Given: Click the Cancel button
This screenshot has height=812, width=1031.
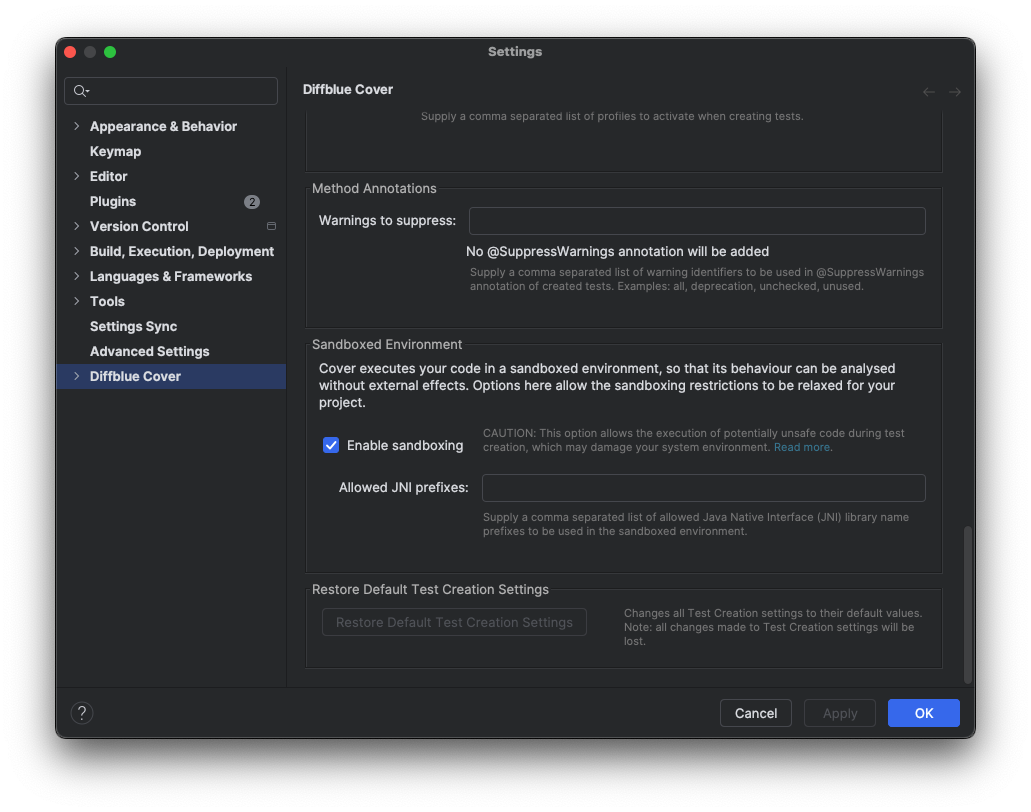Looking at the screenshot, I should pos(755,713).
